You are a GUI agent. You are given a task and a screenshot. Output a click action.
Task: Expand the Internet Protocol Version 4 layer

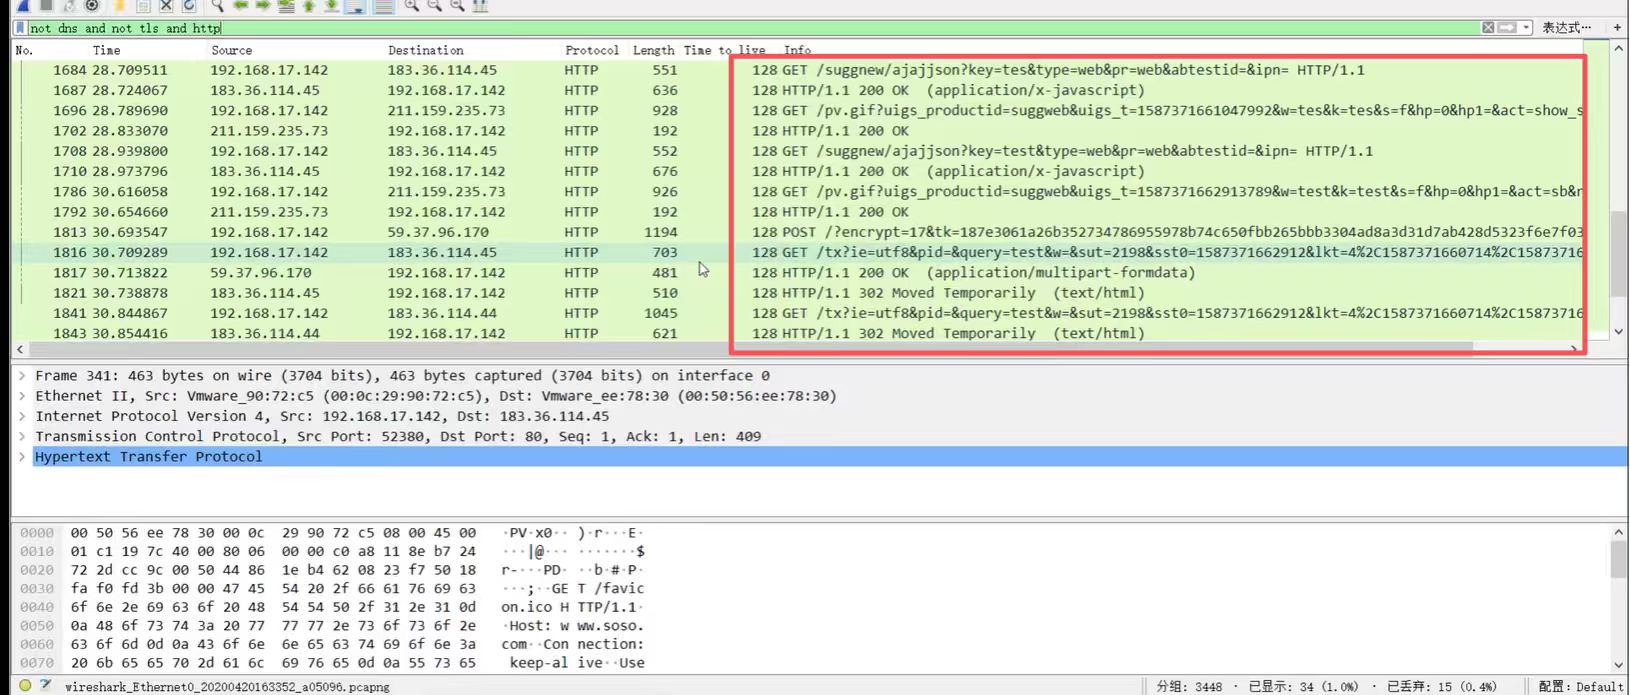22,416
